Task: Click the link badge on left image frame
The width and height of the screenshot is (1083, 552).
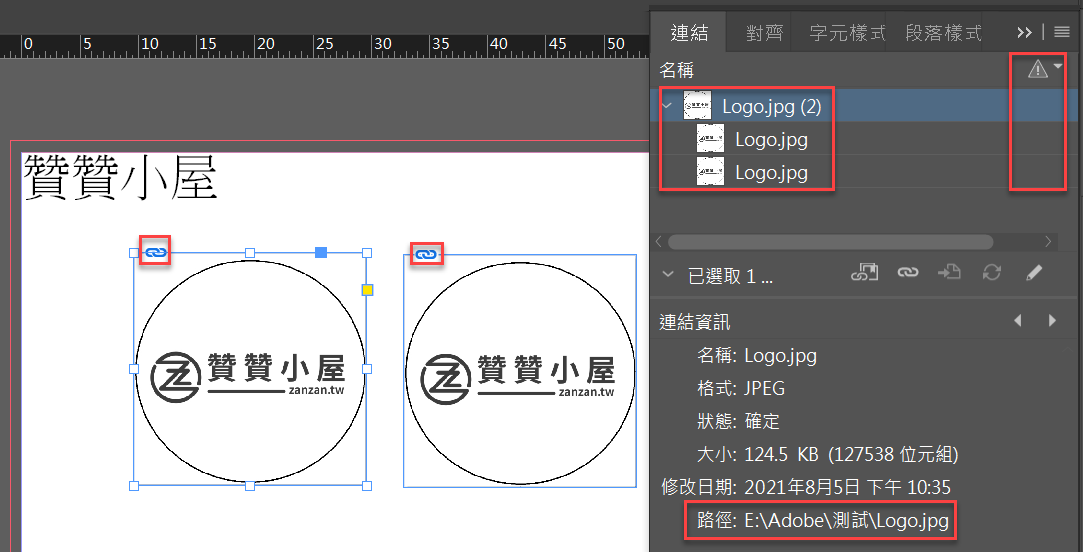Action: coord(155,251)
